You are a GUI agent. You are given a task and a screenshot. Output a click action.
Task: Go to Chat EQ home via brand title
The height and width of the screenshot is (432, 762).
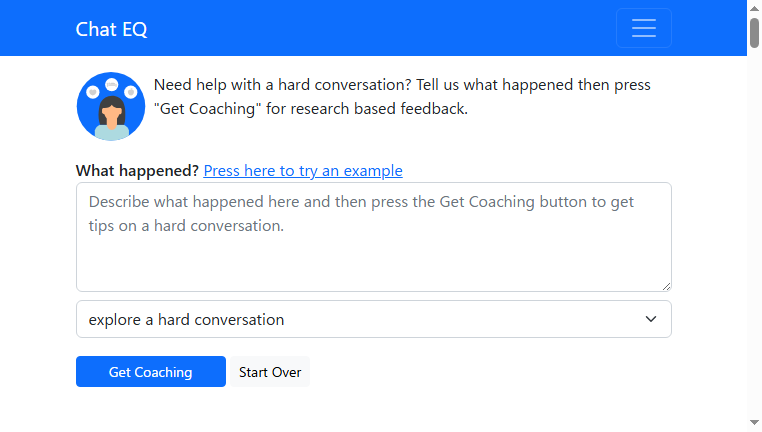[x=111, y=29]
